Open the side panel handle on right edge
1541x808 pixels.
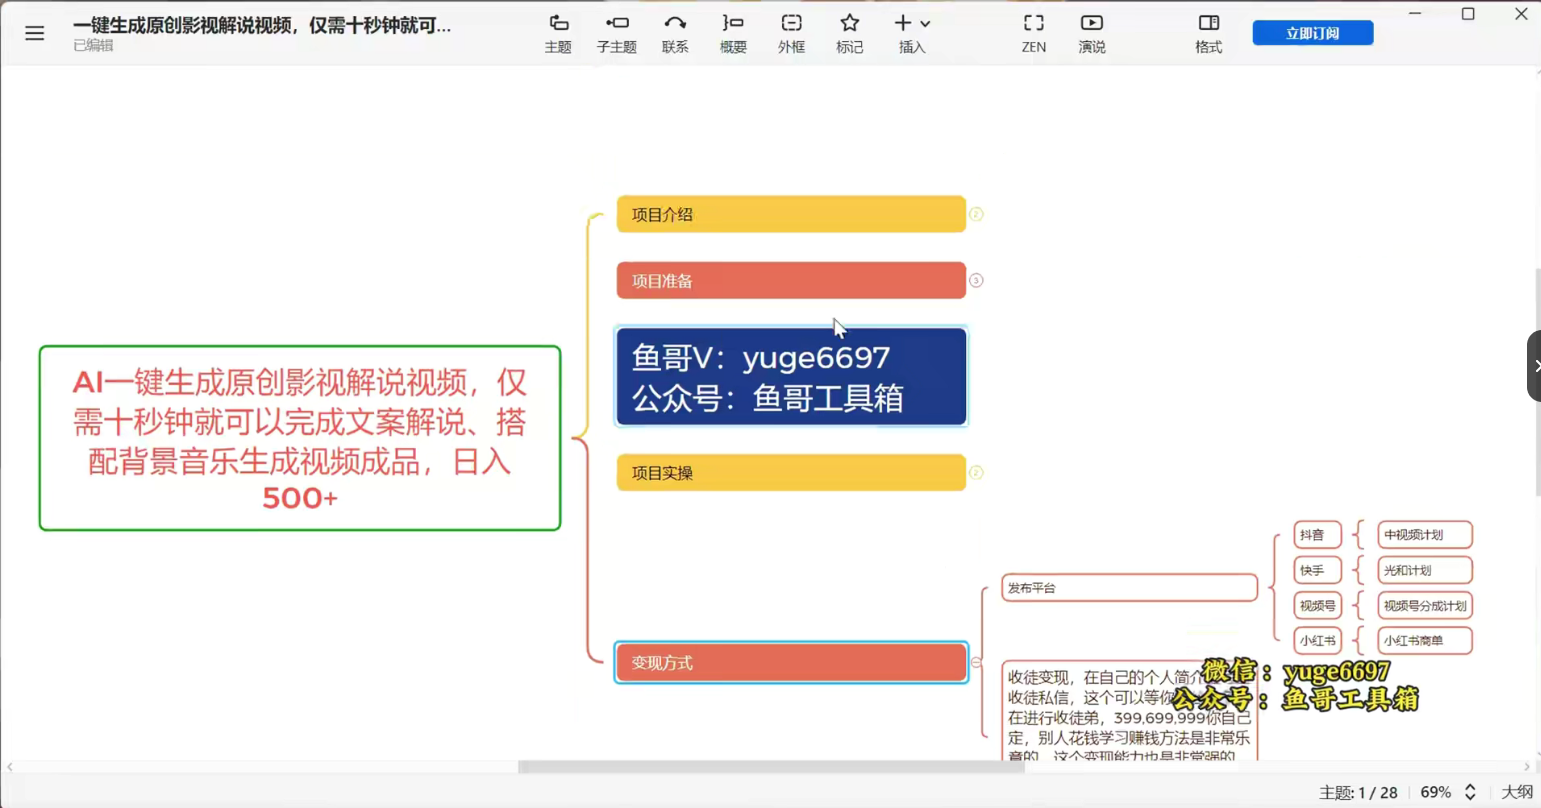pyautogui.click(x=1534, y=366)
